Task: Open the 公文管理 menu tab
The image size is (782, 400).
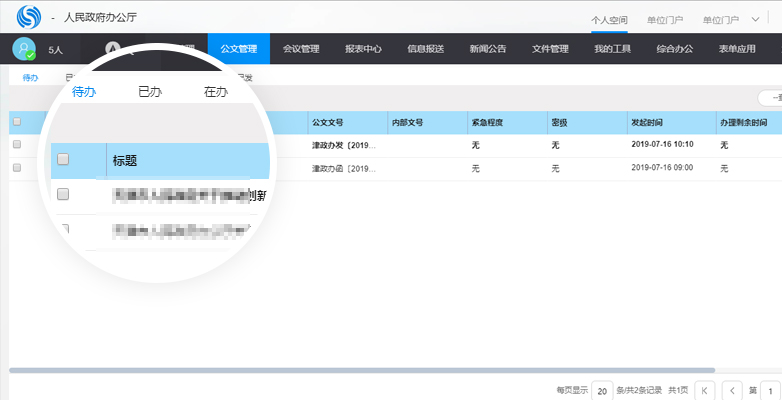Action: pyautogui.click(x=238, y=49)
